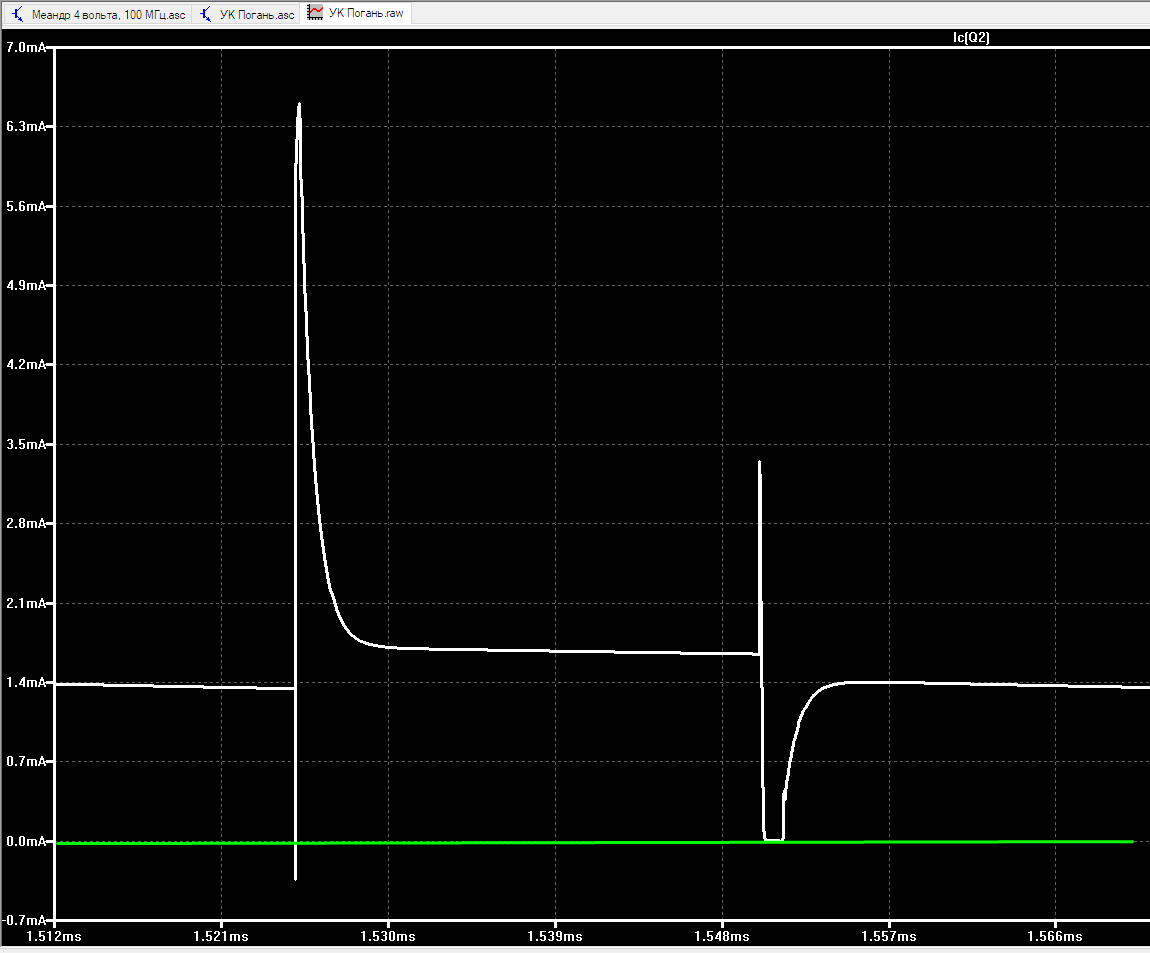Image resolution: width=1150 pixels, height=953 pixels.
Task: Switch to the УК Погань.asc tab
Action: (247, 14)
